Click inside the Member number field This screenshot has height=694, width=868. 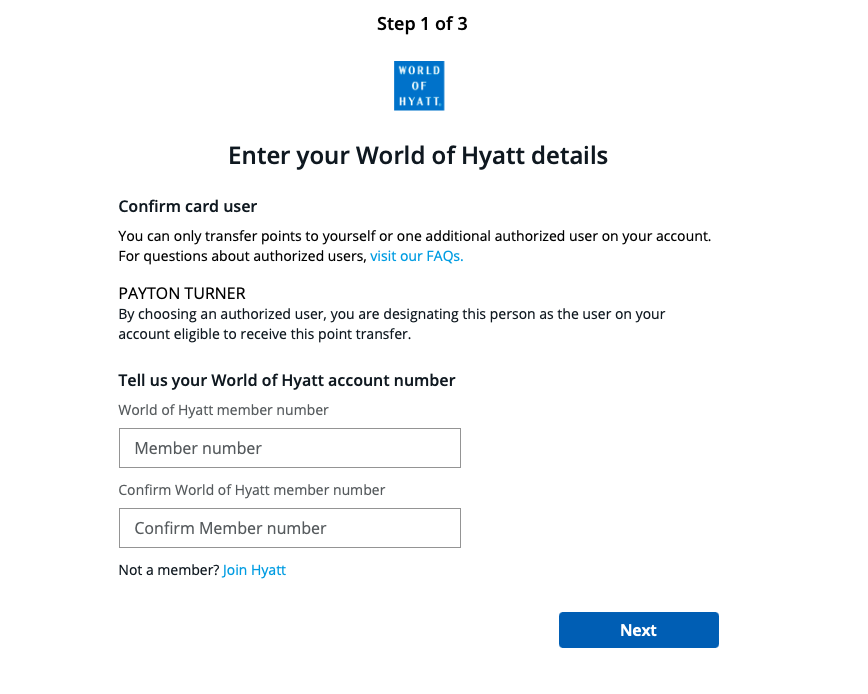coord(289,448)
